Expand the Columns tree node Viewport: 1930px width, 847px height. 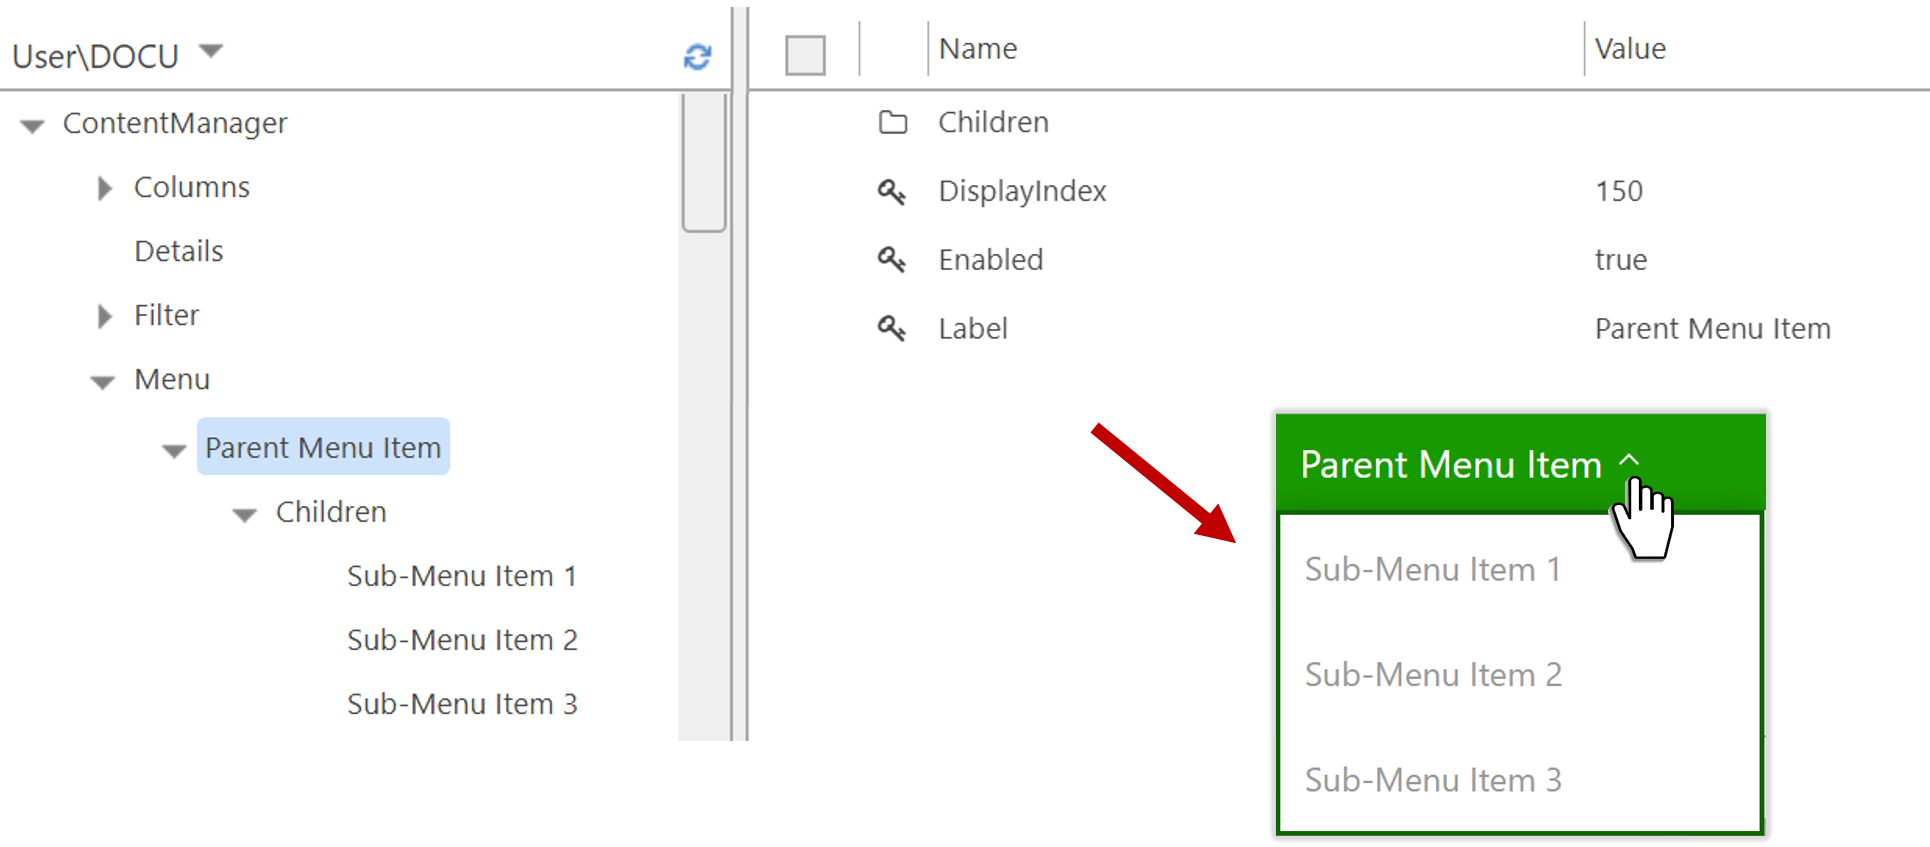click(104, 188)
